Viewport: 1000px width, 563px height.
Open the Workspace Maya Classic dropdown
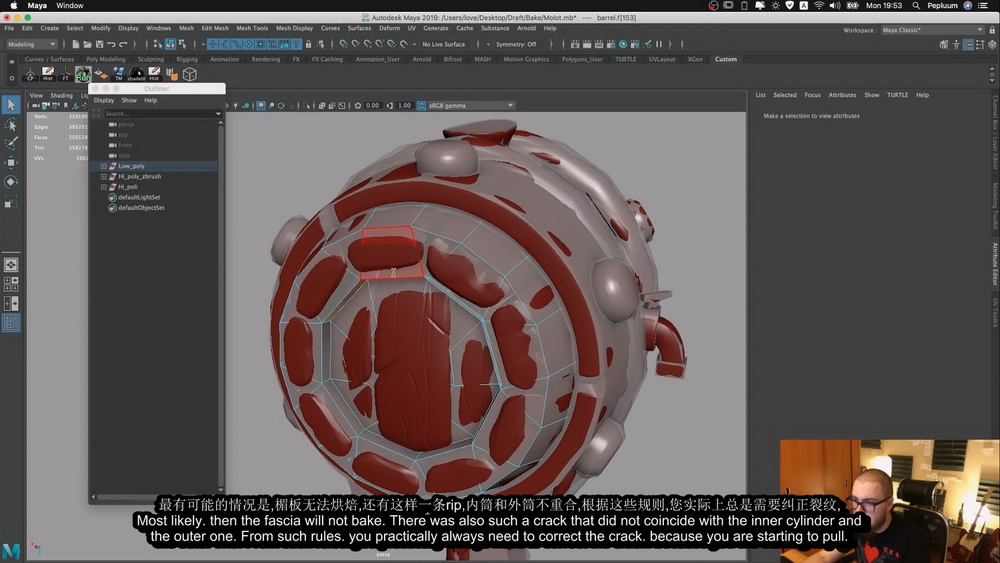point(932,30)
